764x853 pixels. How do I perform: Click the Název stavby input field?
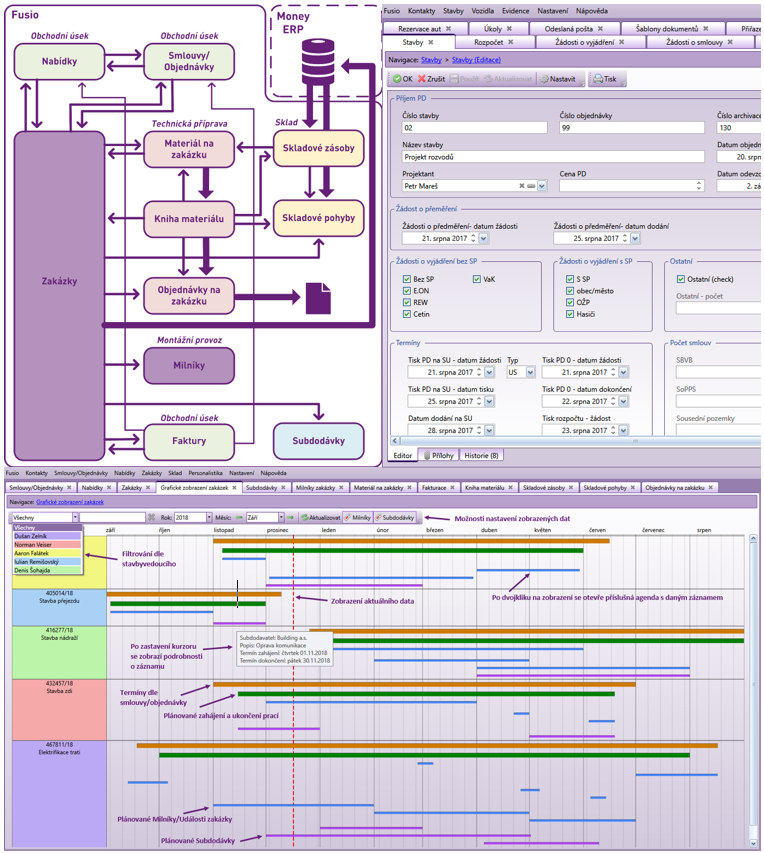475,157
